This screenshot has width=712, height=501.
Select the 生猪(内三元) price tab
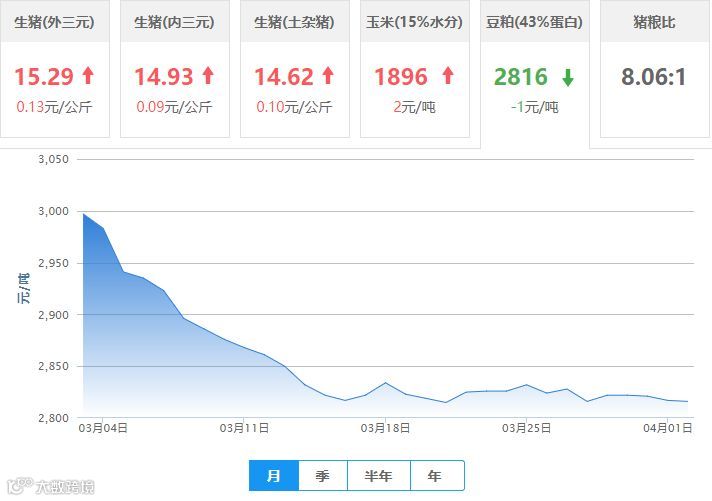(x=175, y=68)
